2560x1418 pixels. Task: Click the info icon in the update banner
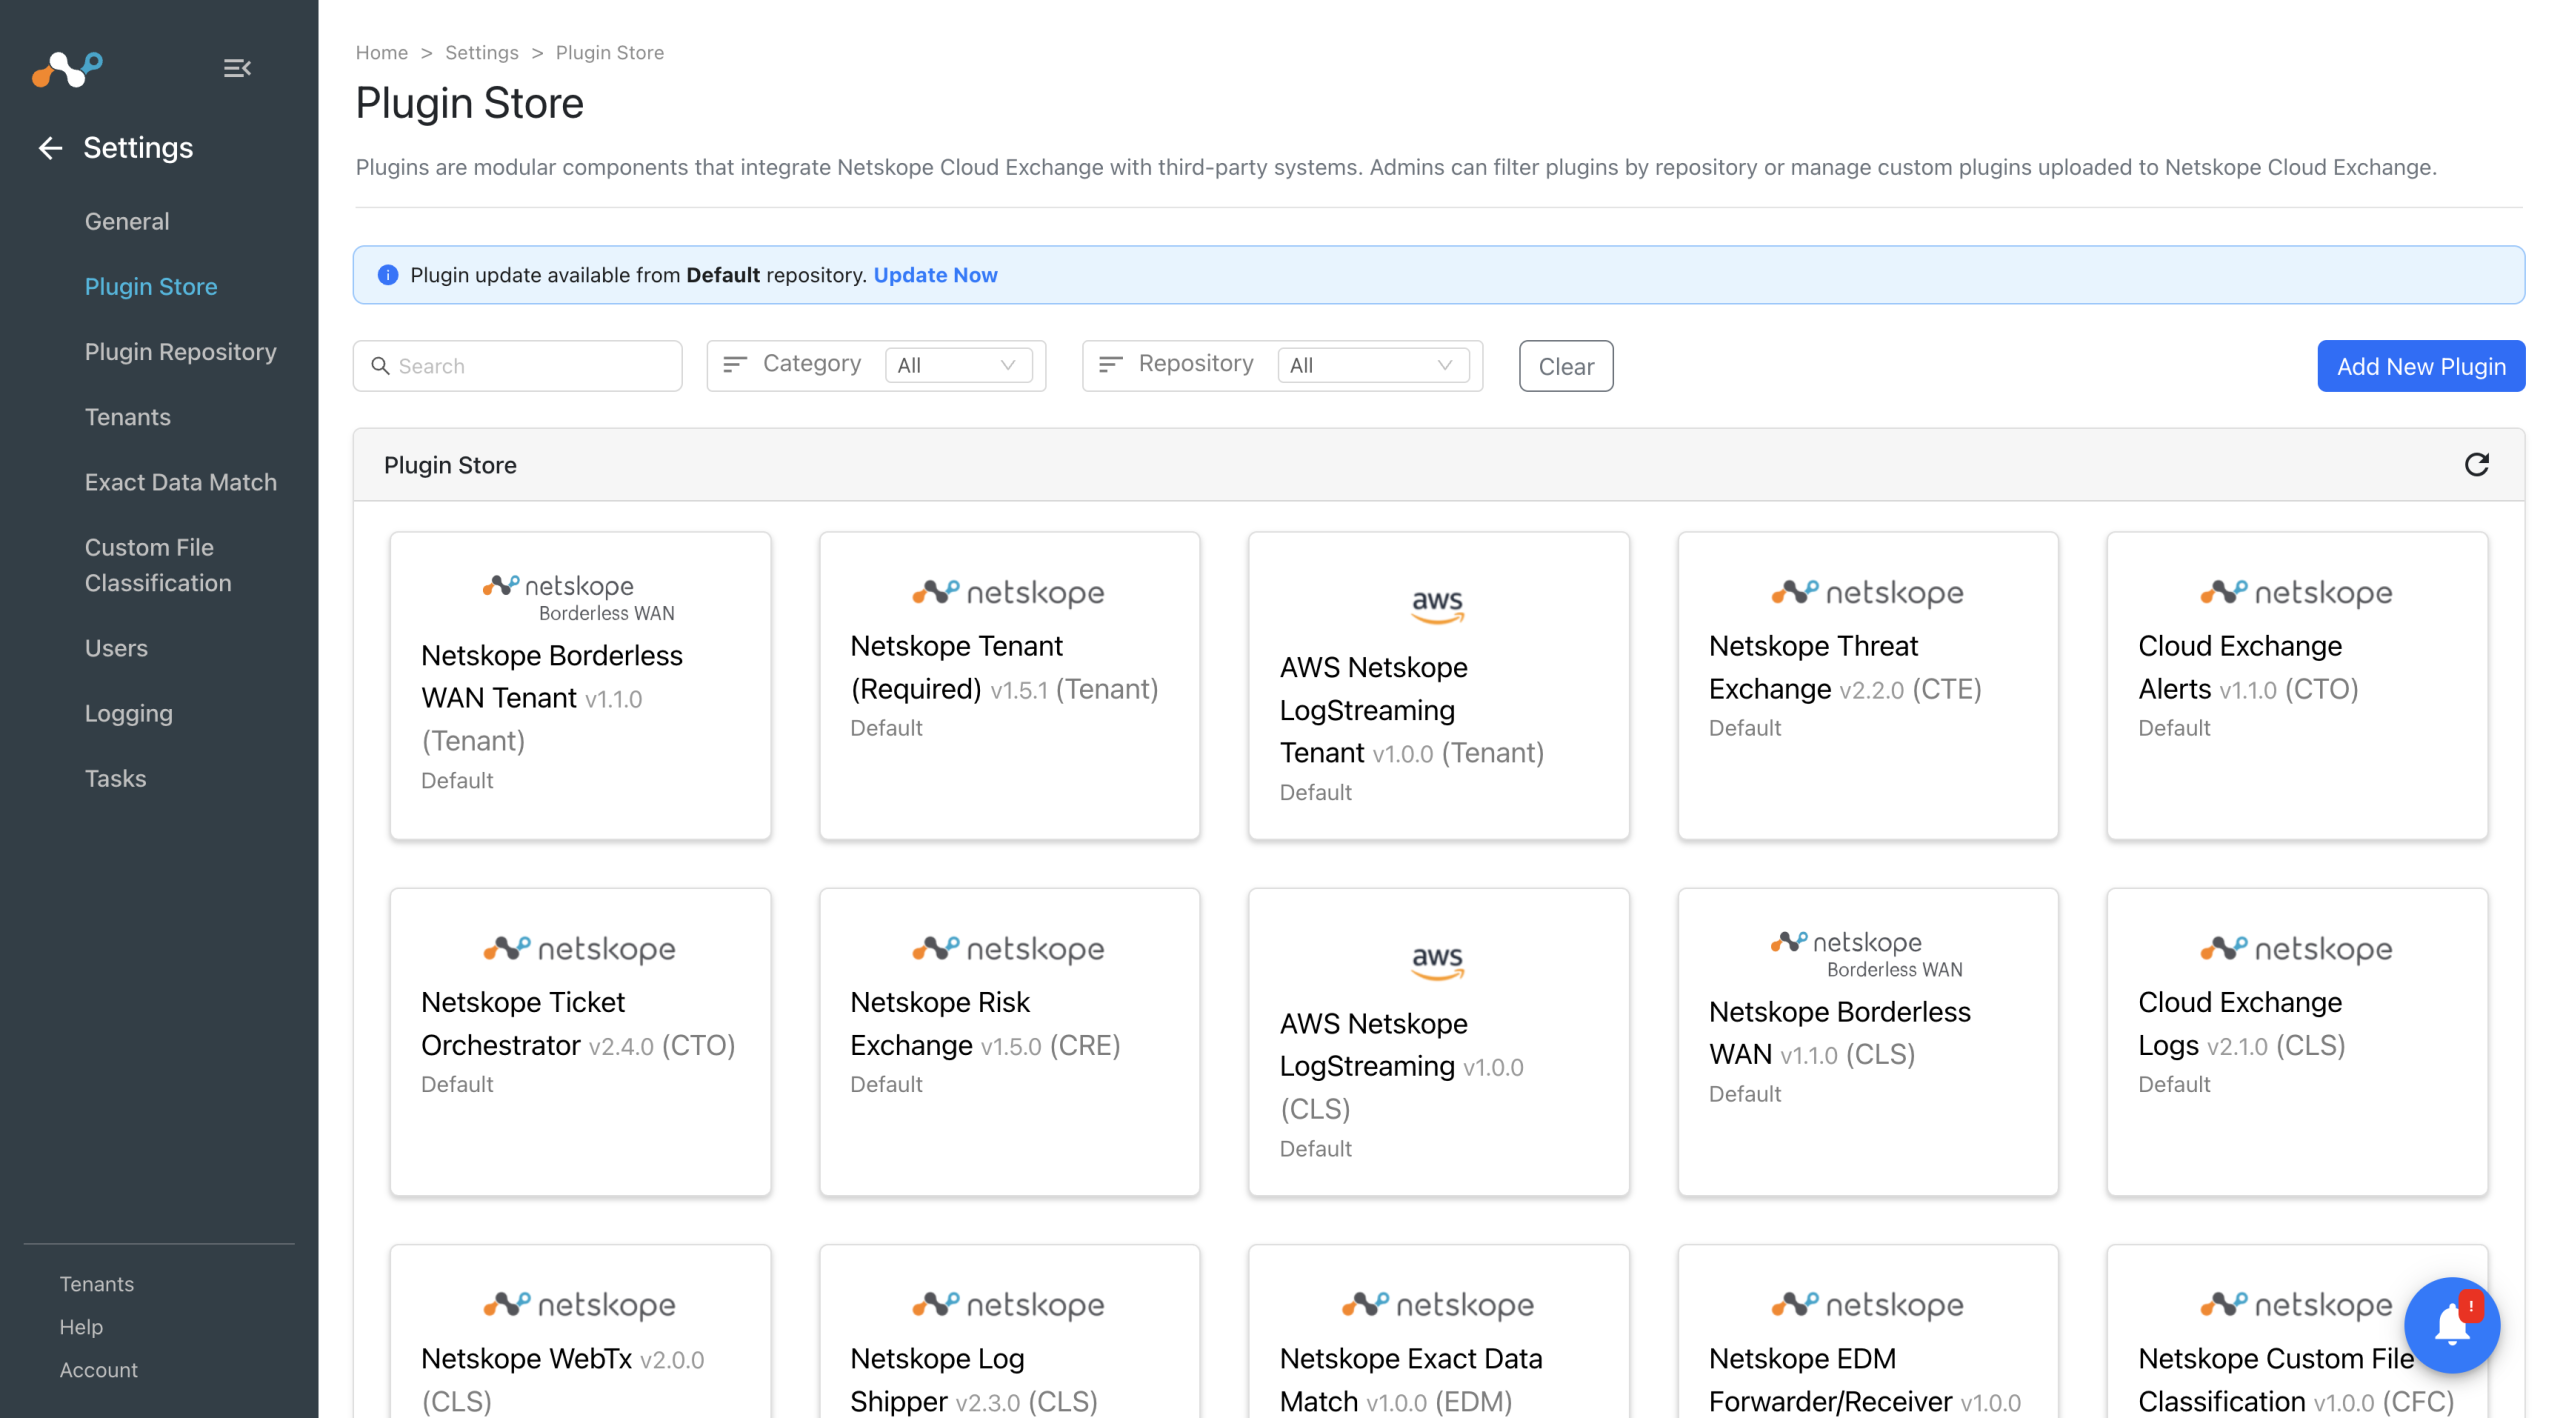pos(388,275)
